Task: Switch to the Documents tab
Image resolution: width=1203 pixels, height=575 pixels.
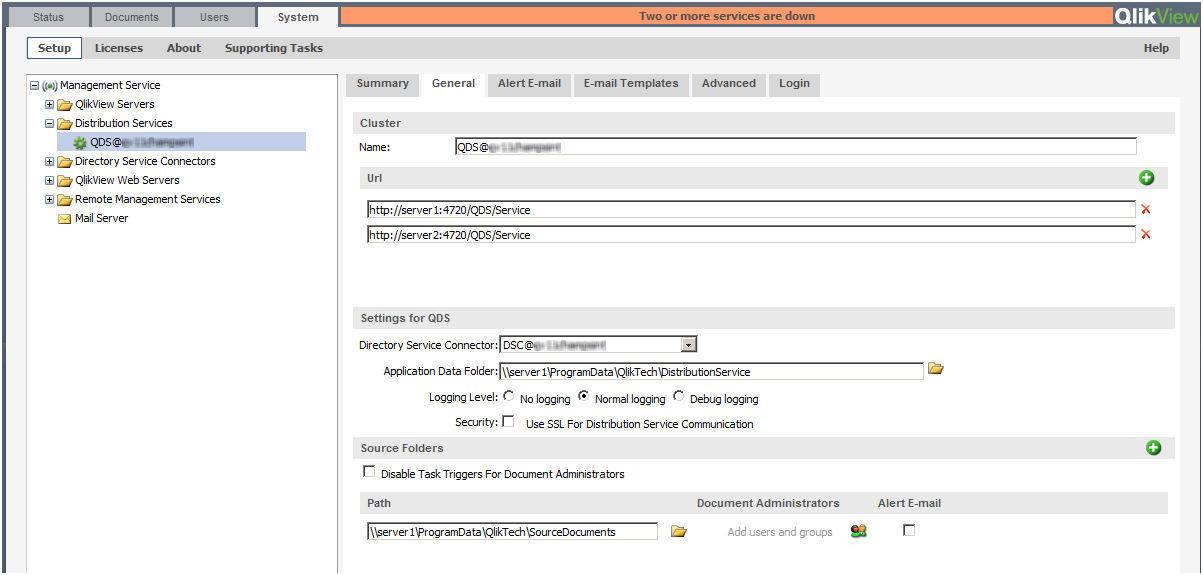Action: coord(131,17)
